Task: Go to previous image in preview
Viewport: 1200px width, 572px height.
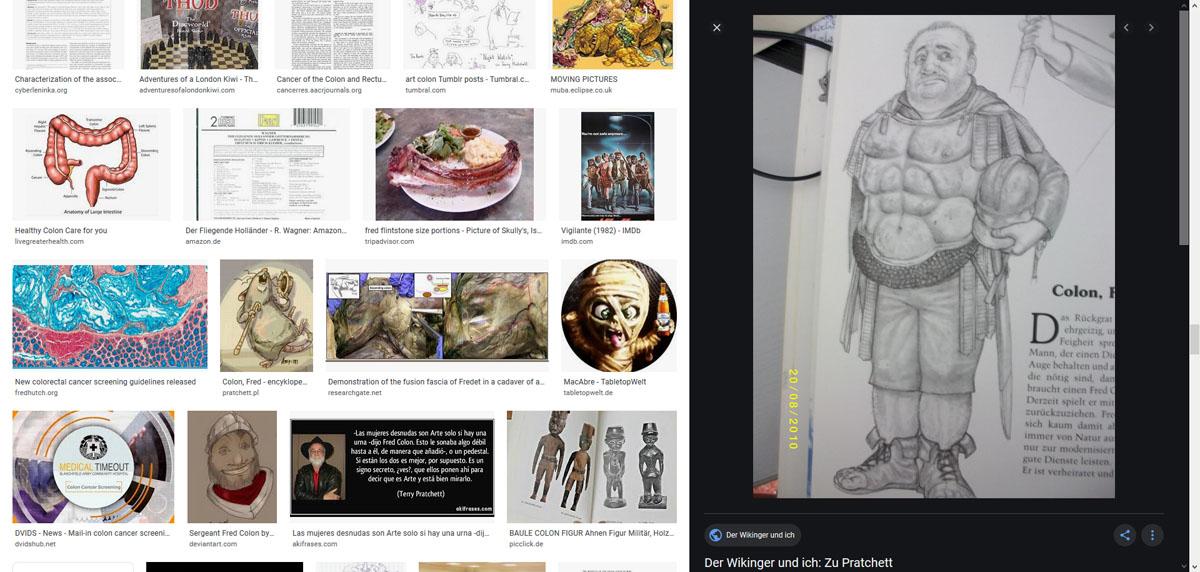Action: tap(1126, 28)
